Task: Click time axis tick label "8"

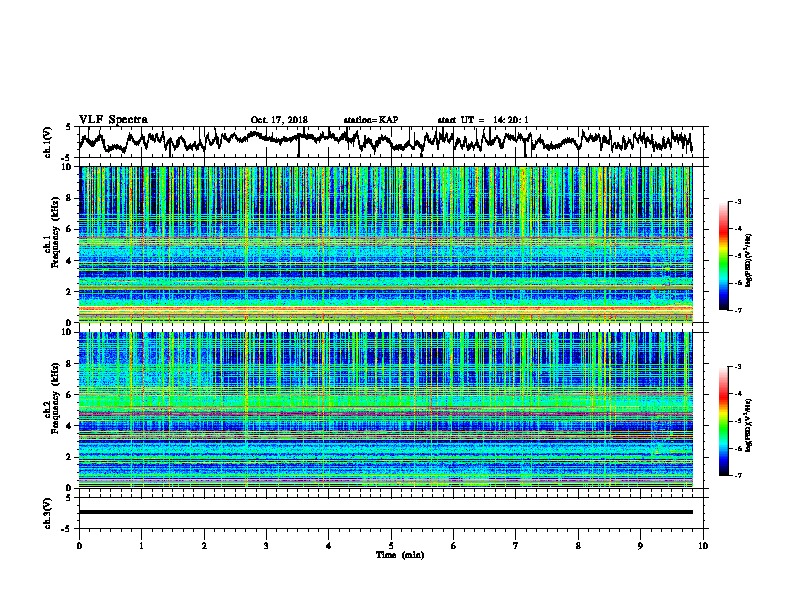Action: coord(578,546)
